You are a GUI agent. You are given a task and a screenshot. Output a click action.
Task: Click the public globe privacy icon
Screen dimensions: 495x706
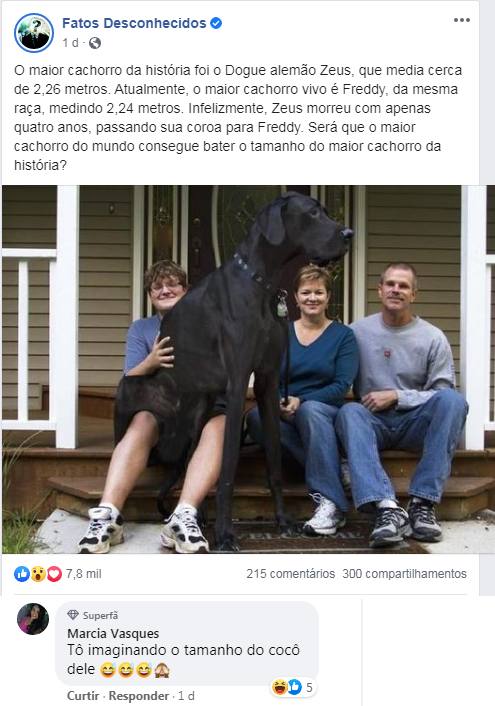pyautogui.click(x=95, y=43)
